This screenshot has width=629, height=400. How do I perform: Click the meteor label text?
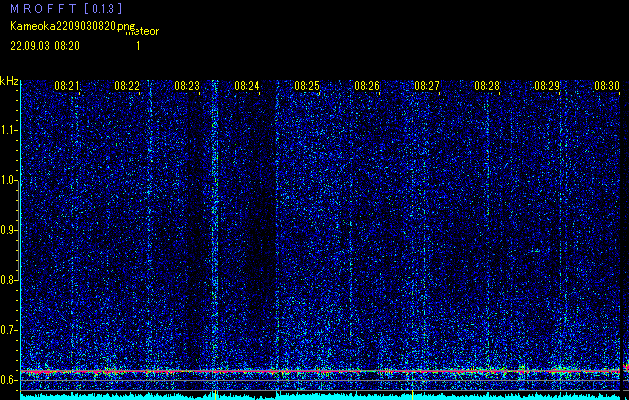point(142,31)
